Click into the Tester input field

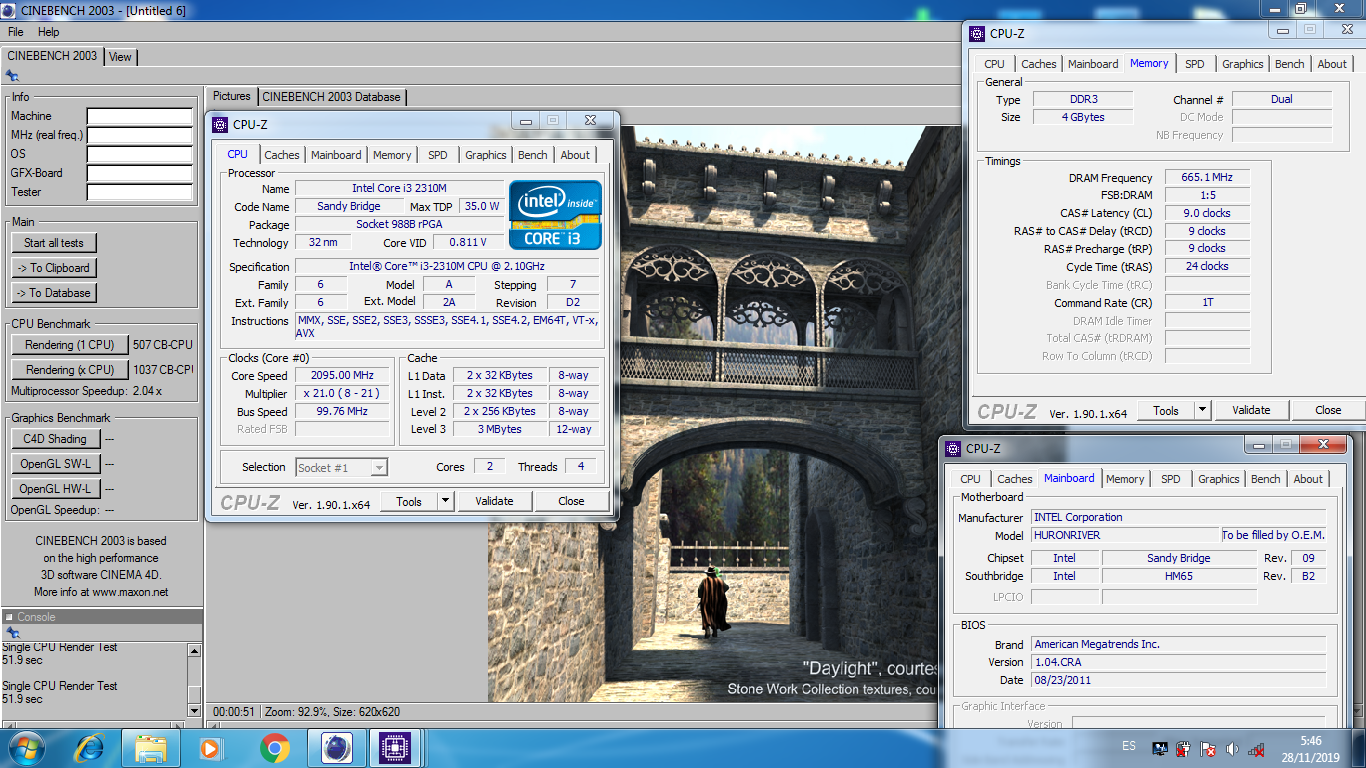pos(139,193)
